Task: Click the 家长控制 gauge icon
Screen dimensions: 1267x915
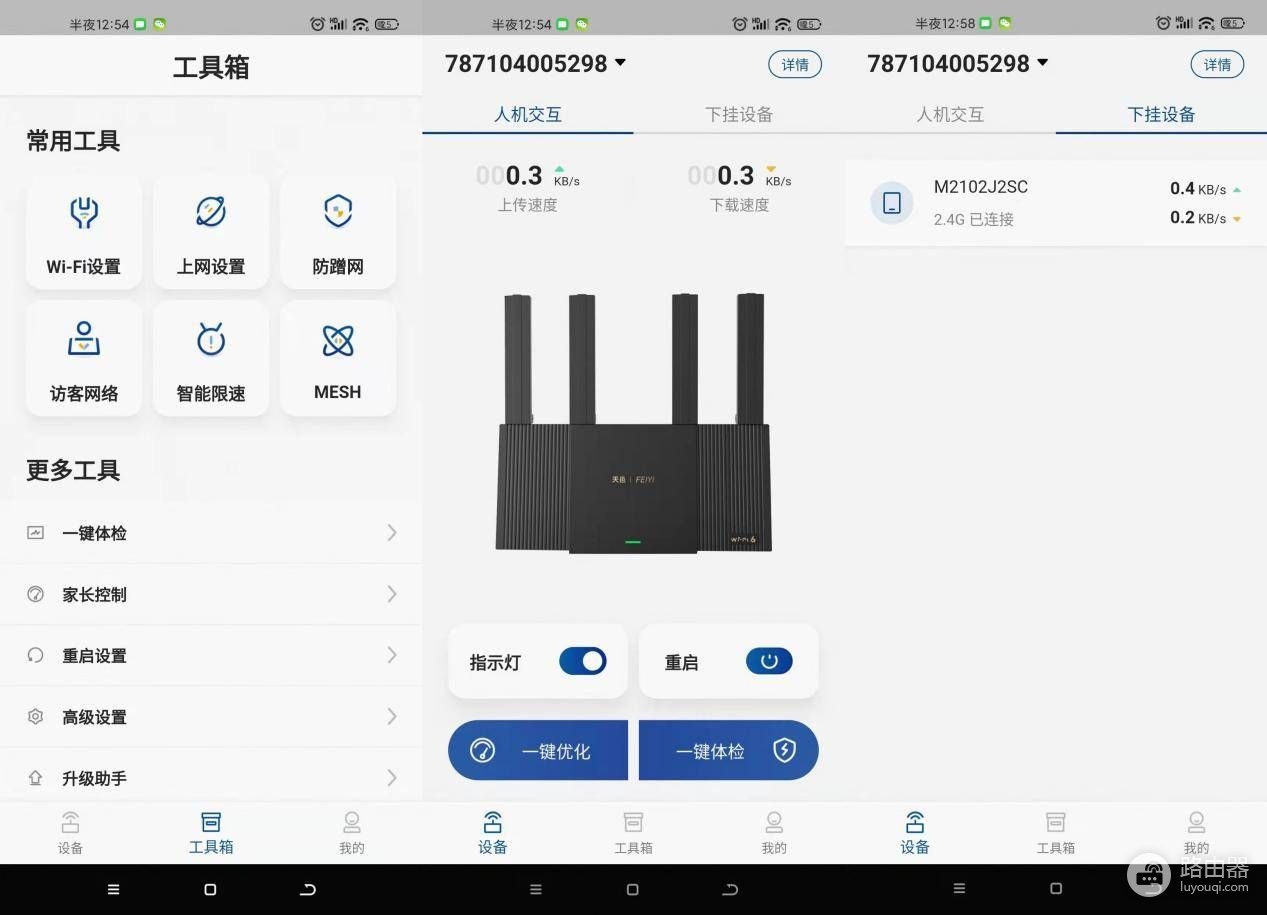Action: point(36,594)
